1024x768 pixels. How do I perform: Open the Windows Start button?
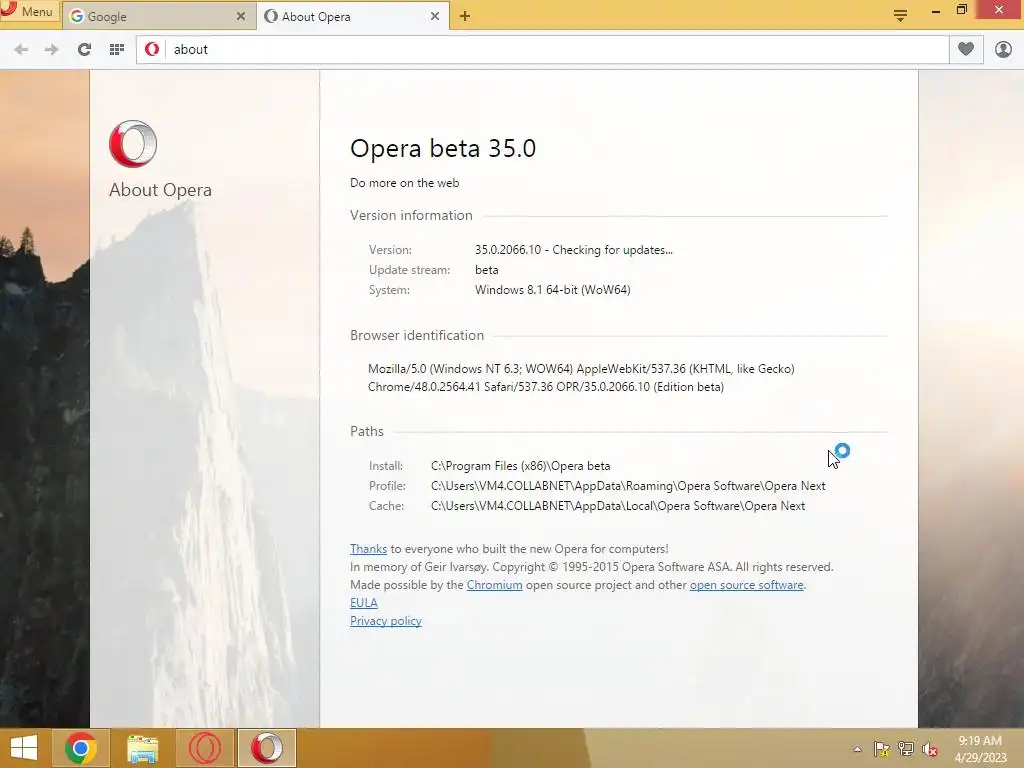[24, 748]
